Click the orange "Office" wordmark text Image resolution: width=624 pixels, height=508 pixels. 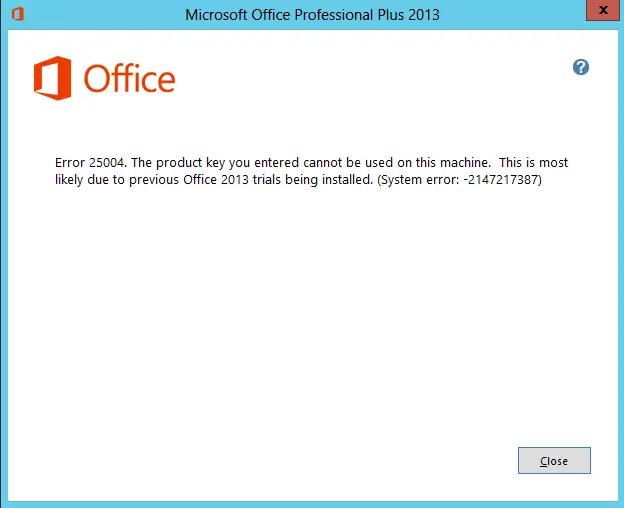point(129,78)
